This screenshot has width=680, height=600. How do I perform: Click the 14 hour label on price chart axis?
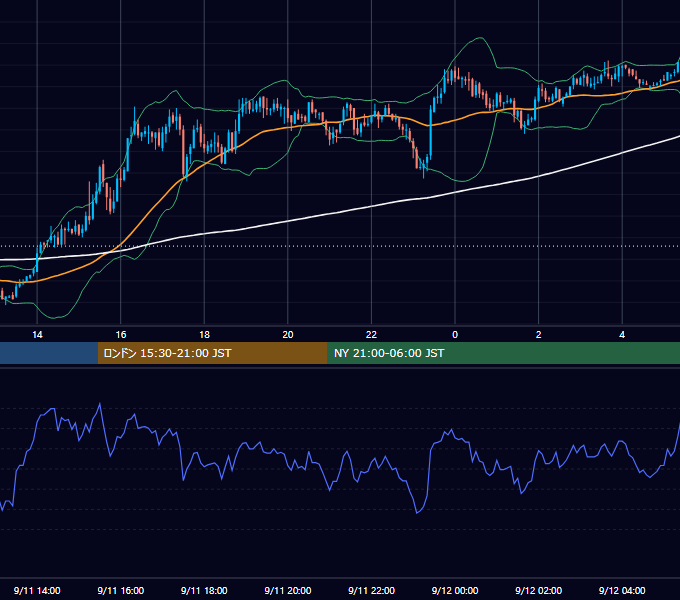[37, 335]
